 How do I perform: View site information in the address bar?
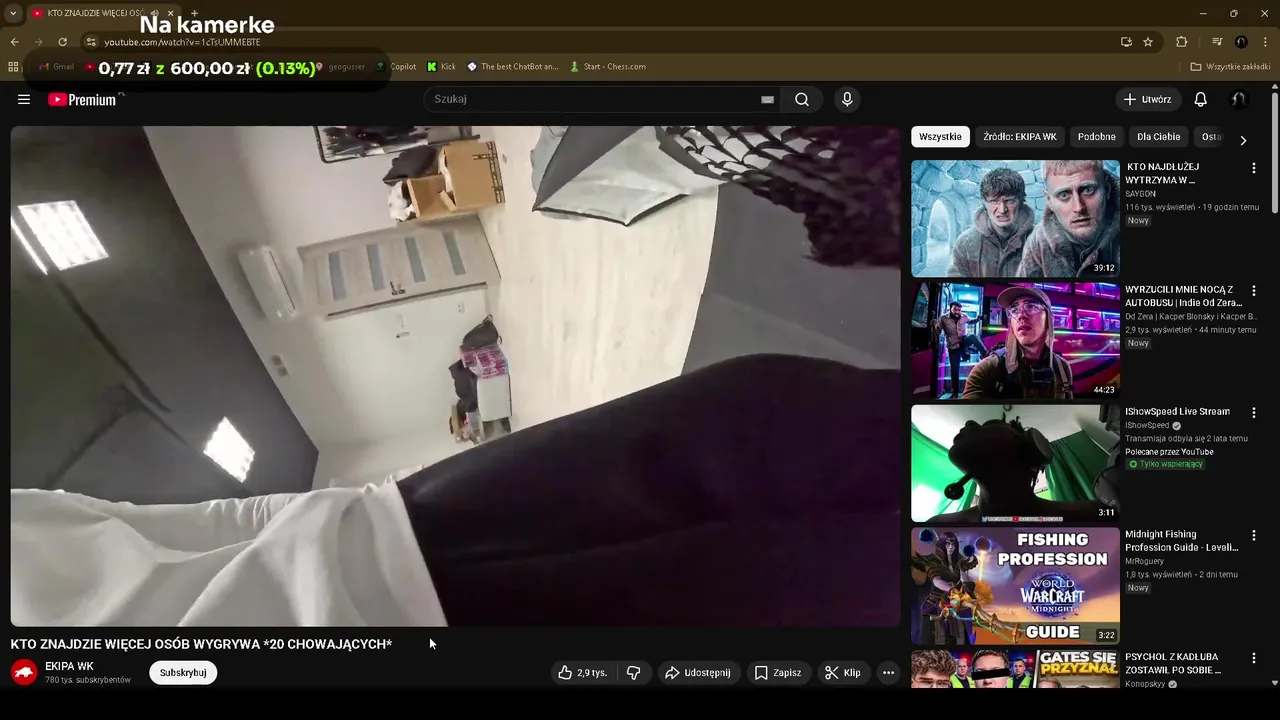click(91, 42)
